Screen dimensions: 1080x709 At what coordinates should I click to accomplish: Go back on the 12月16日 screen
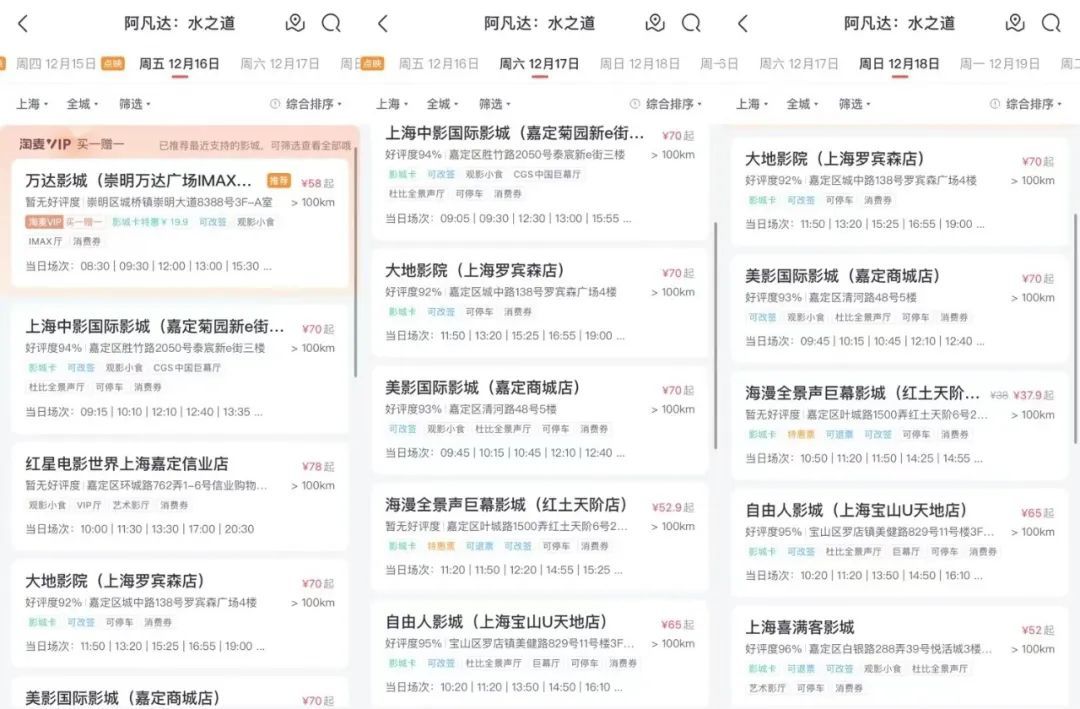click(23, 23)
